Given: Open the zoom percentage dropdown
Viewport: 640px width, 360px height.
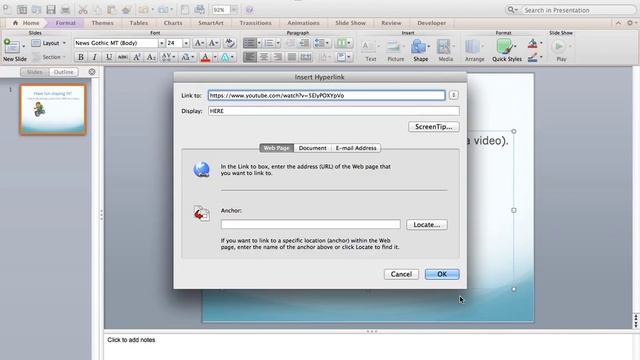Looking at the screenshot, I should 234,10.
